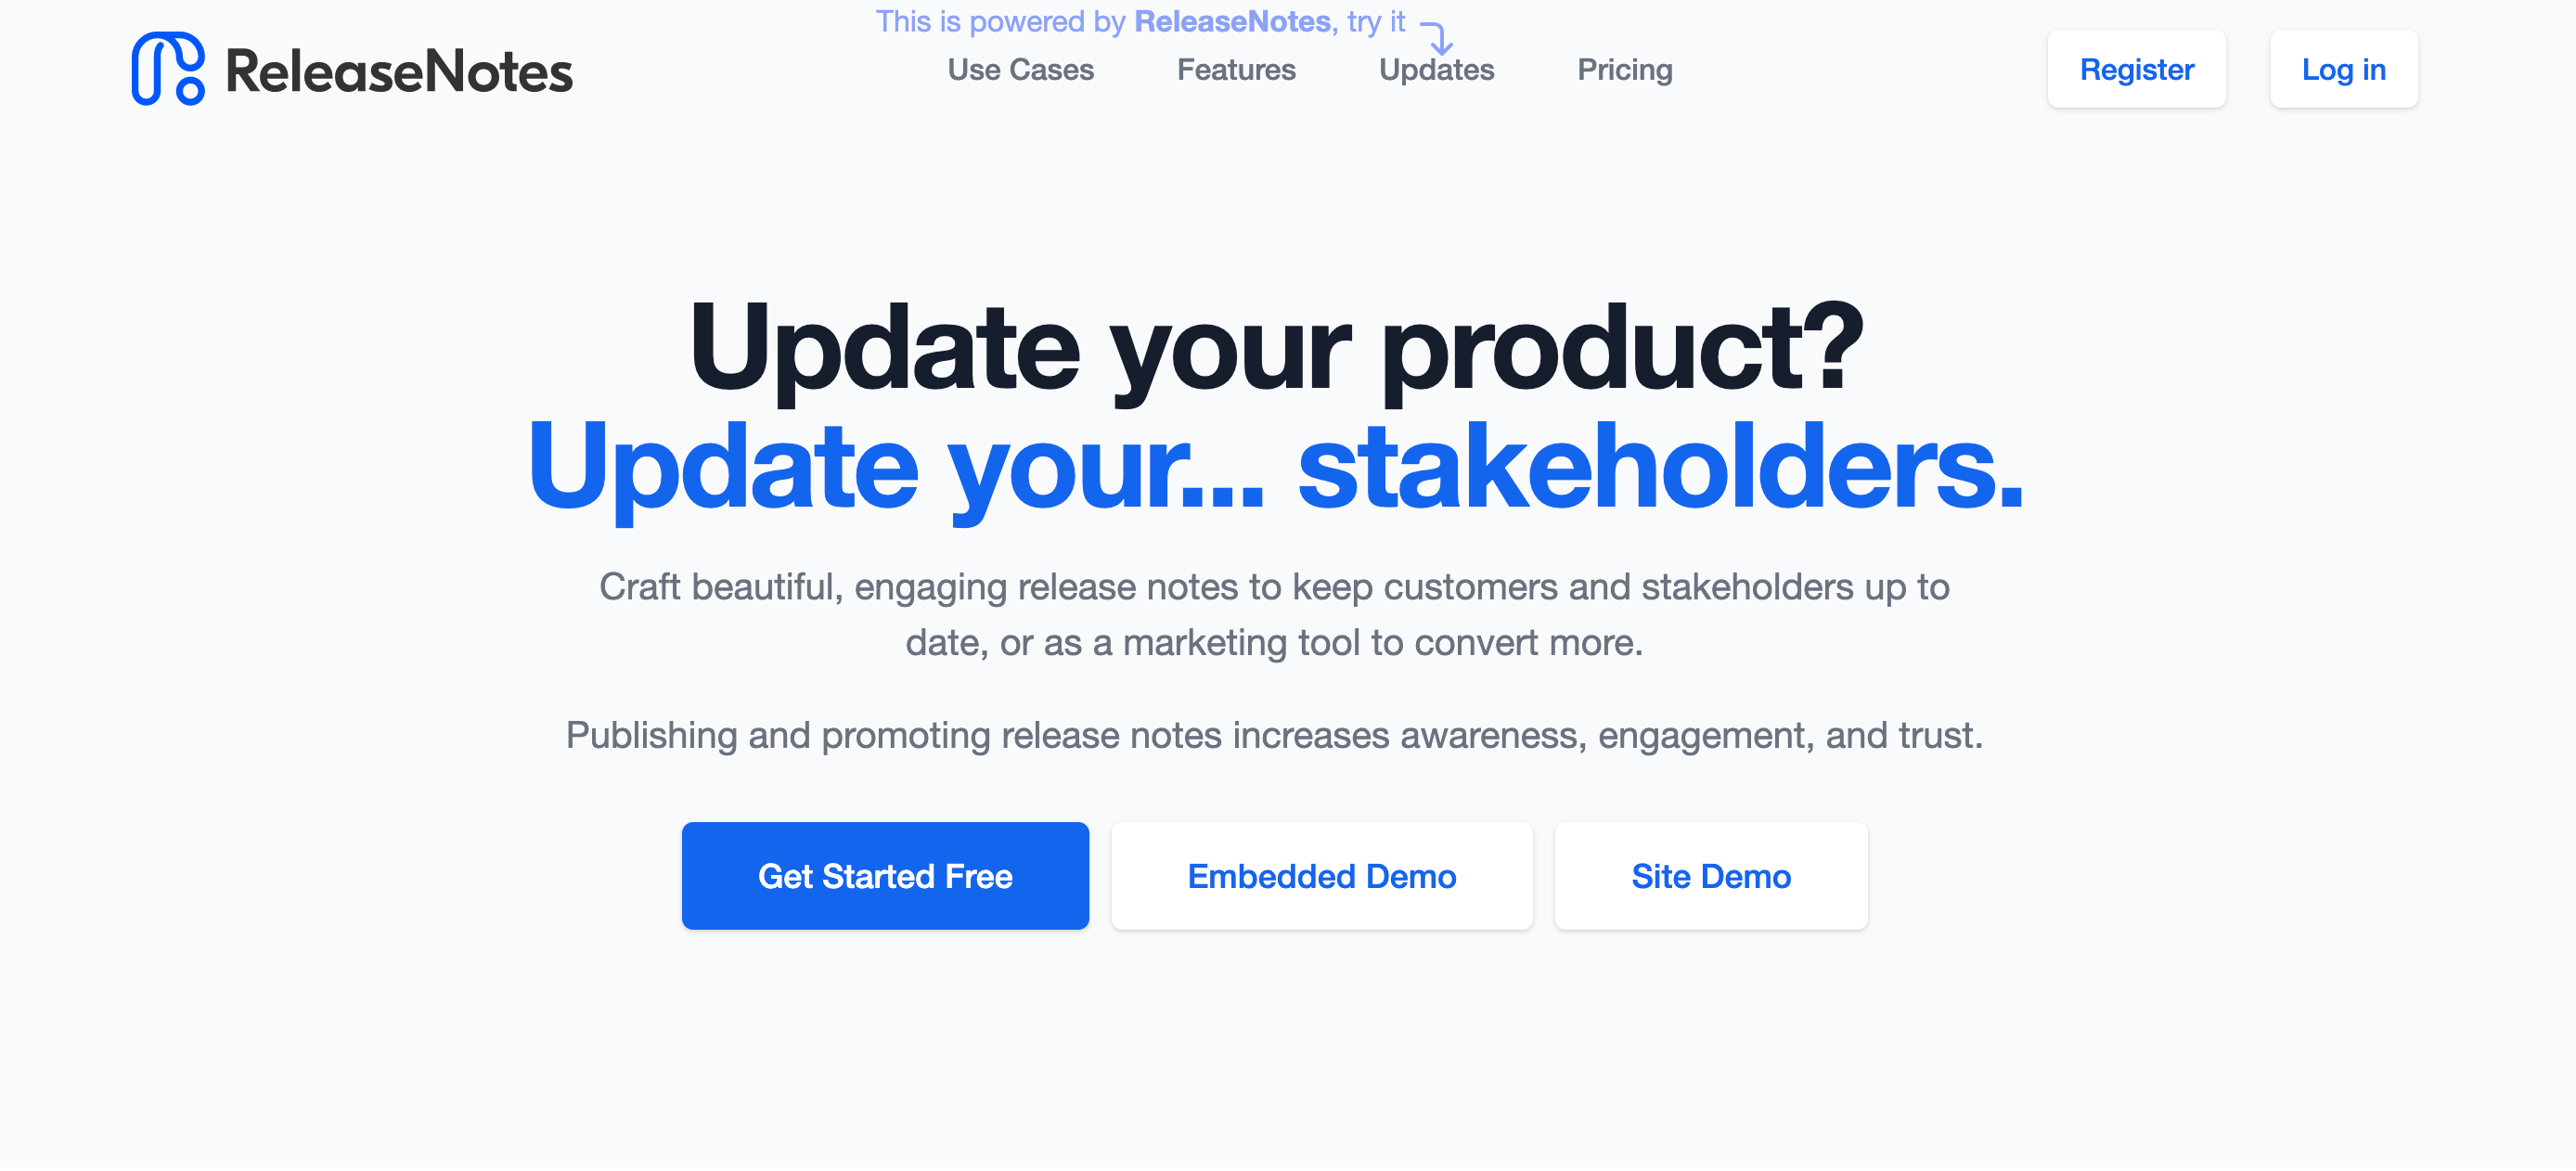
Task: Launch the Site Demo button
Action: click(1710, 877)
